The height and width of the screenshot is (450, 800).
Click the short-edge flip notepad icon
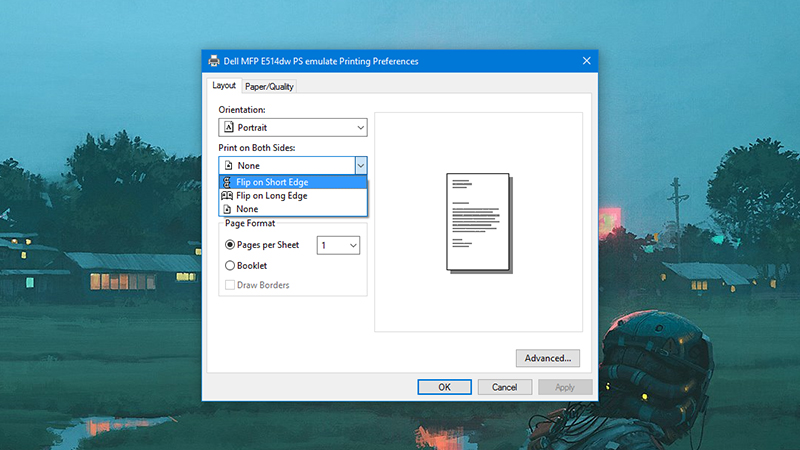[227, 182]
